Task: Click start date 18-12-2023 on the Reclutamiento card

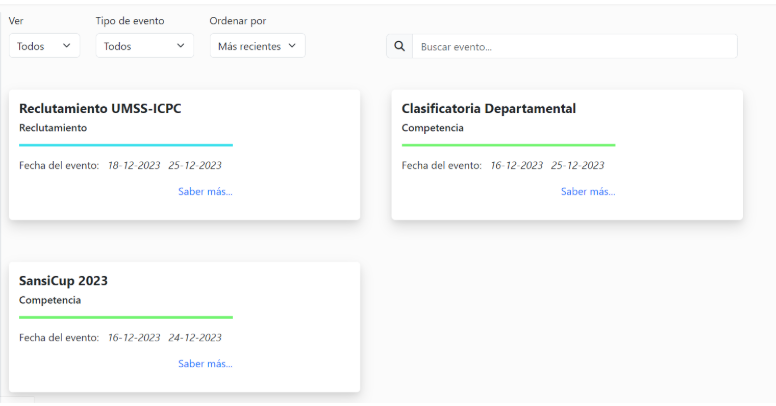Action: click(x=134, y=166)
